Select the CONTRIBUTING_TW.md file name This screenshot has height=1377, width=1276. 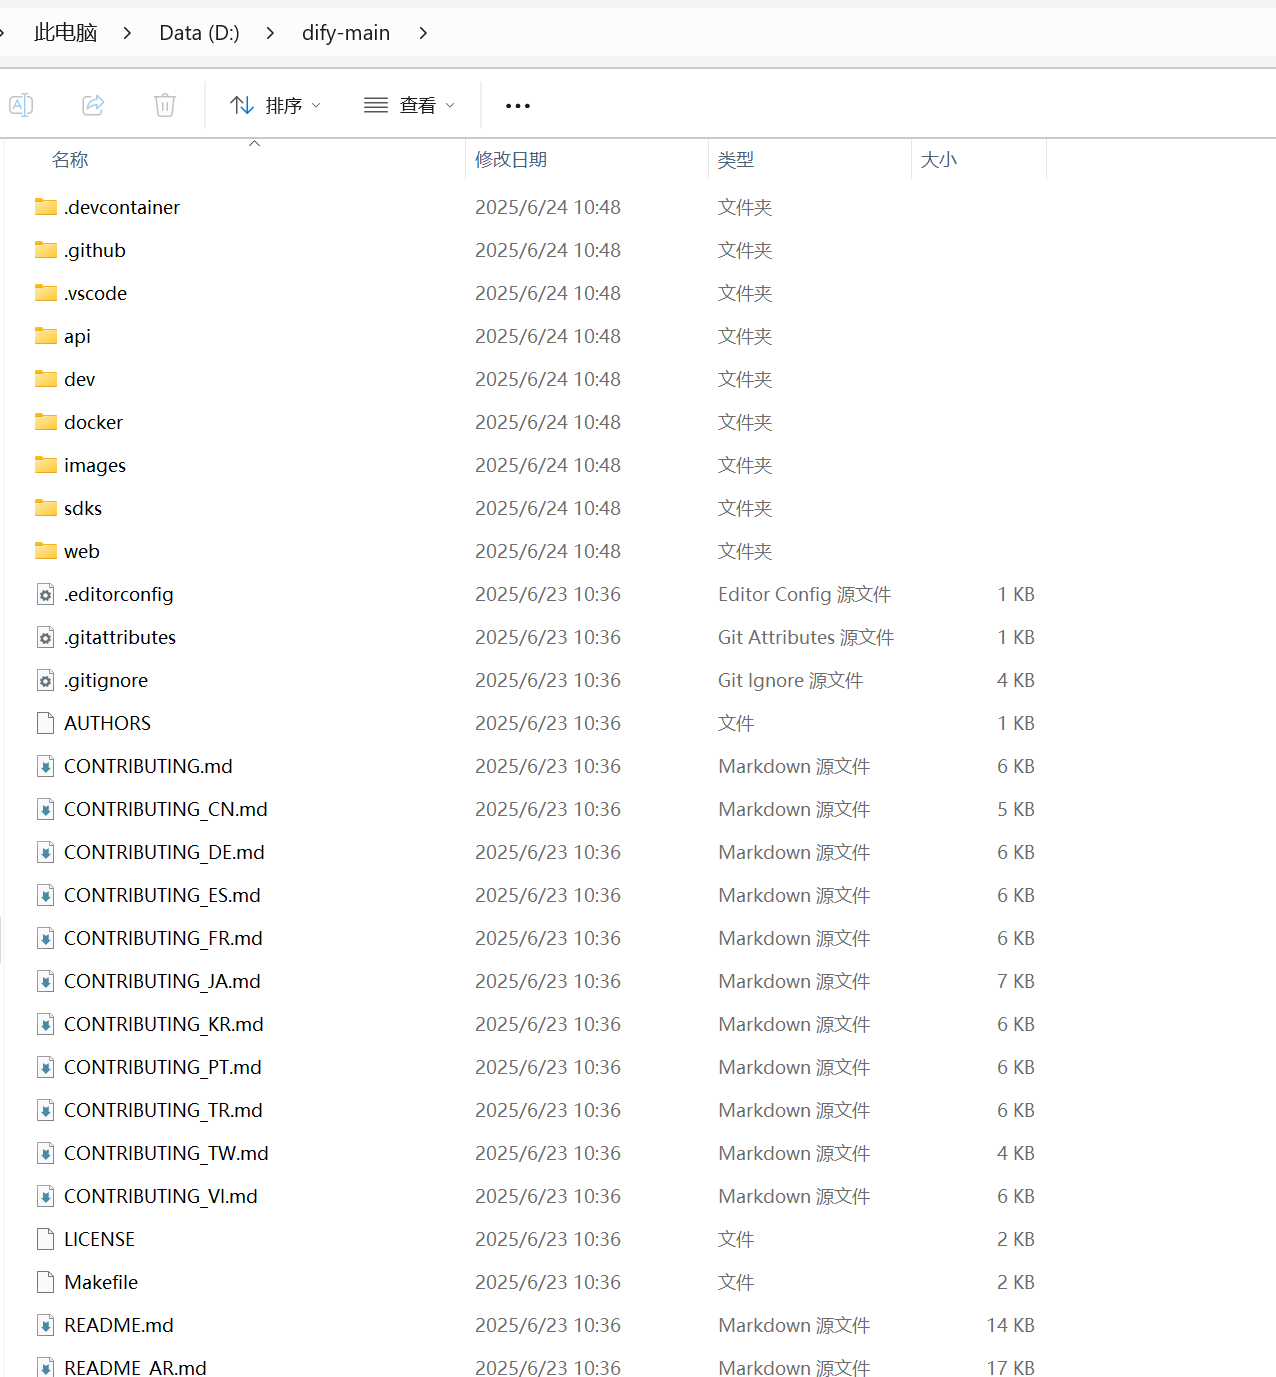[x=166, y=1153]
